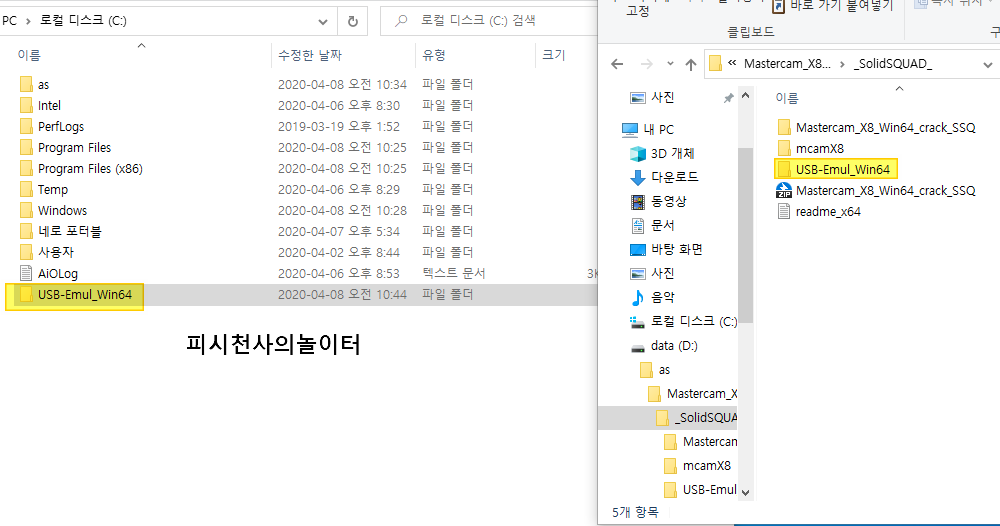
Task: Go up one folder level in the right window
Action: click(x=691, y=64)
